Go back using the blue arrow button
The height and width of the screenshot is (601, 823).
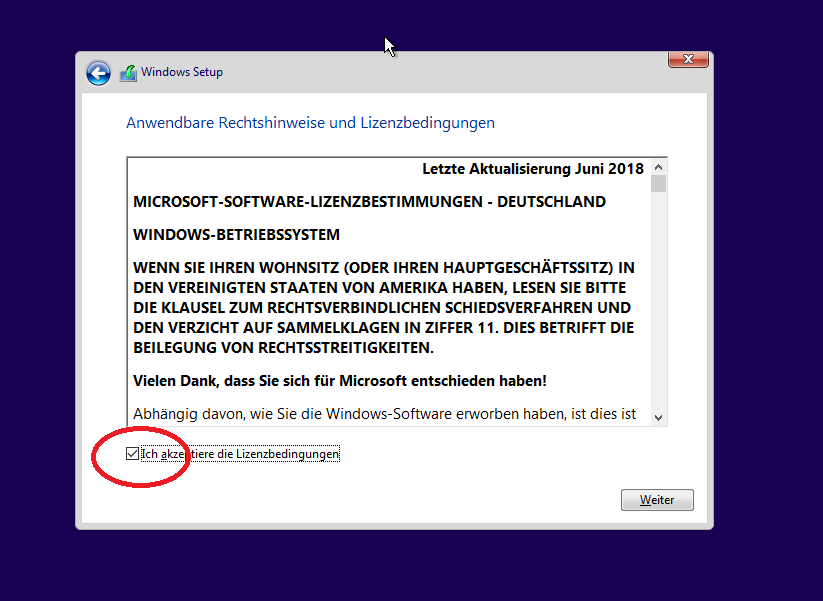click(98, 73)
